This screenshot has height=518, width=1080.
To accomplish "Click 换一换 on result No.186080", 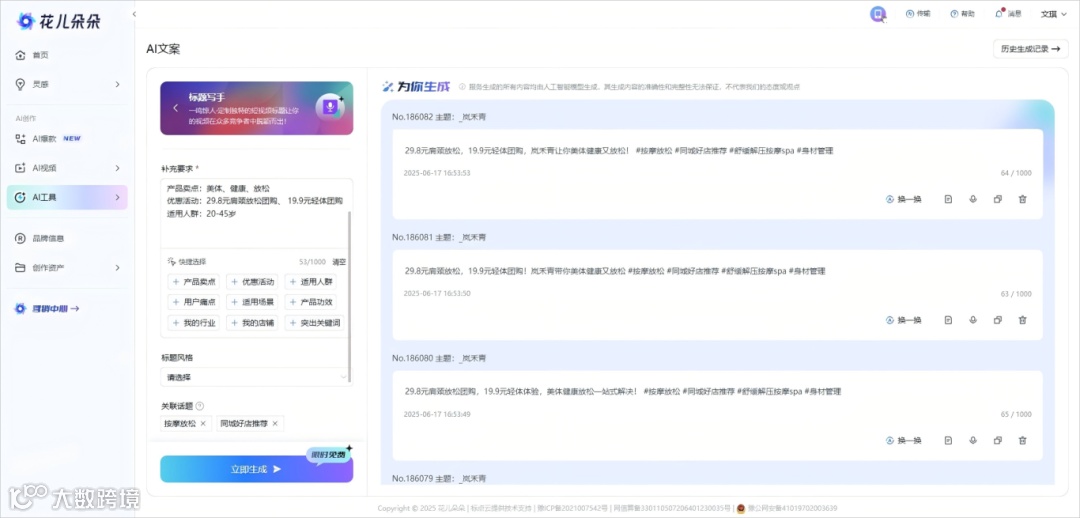I will 903,440.
